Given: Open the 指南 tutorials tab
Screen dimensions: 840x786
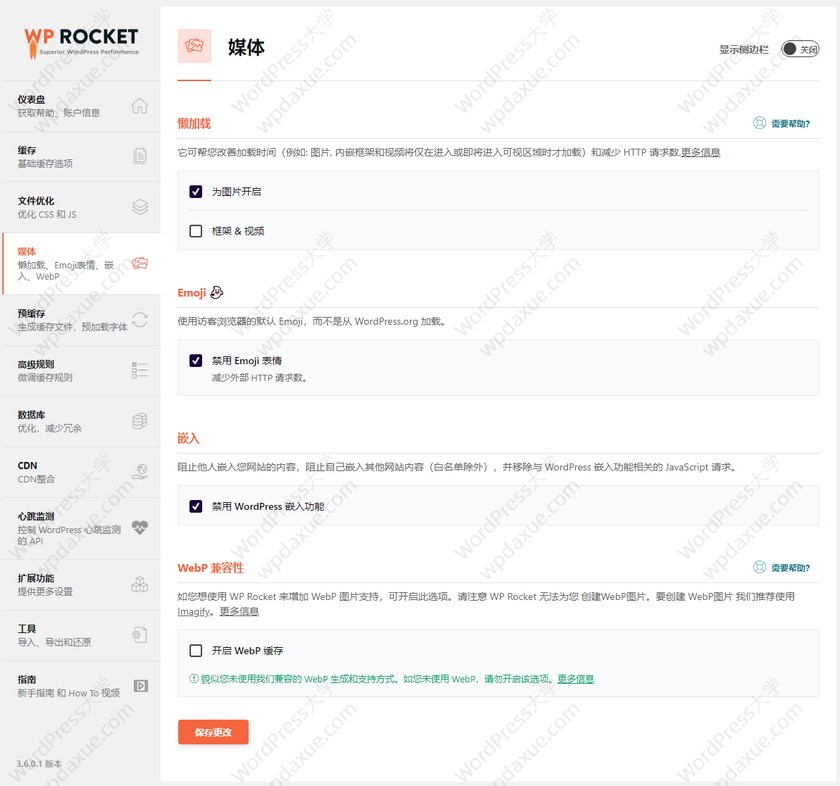Looking at the screenshot, I should pyautogui.click(x=81, y=686).
